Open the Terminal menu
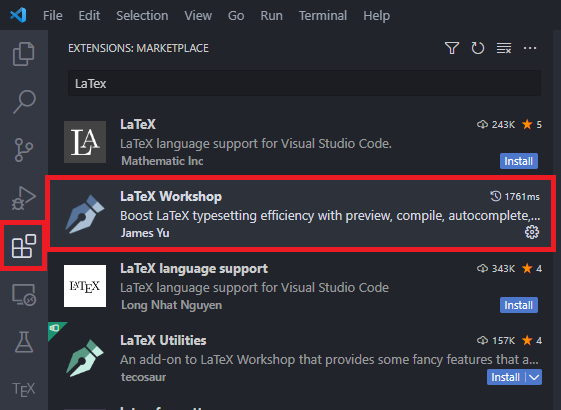This screenshot has width=561, height=410. [x=323, y=15]
